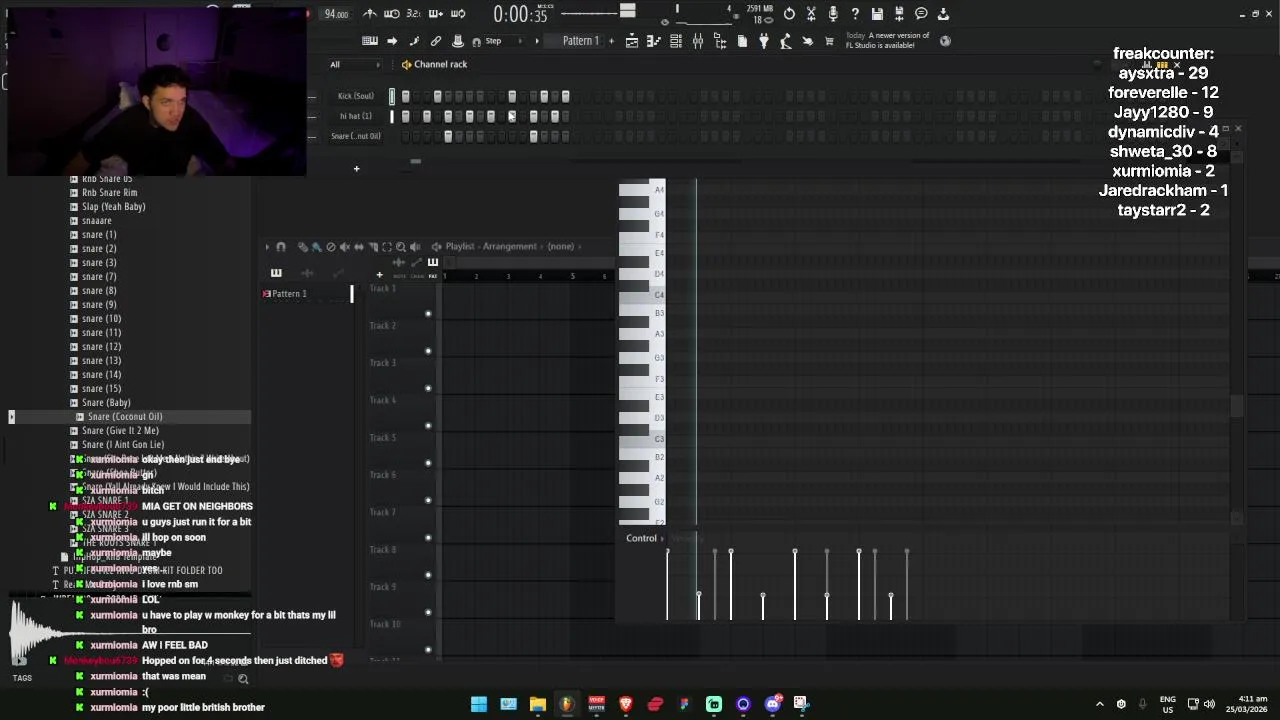Click the link chain icon in toolbar

tap(435, 41)
